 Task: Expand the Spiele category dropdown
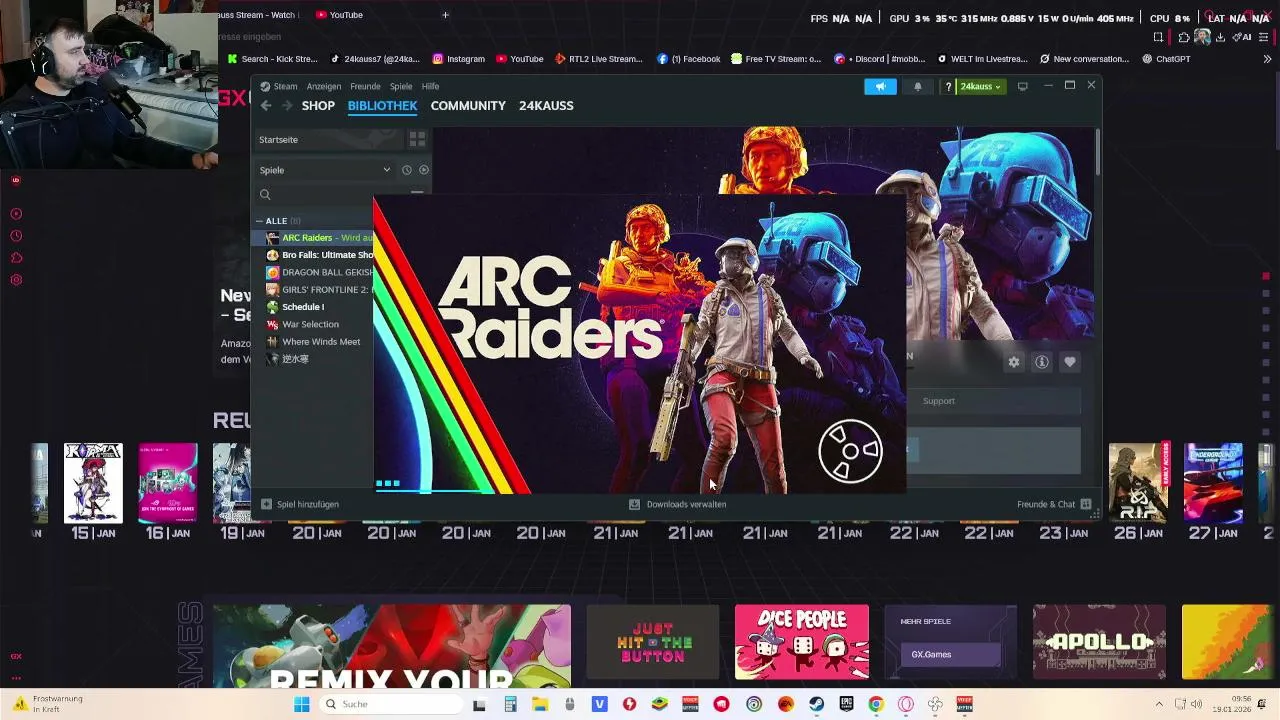point(386,170)
